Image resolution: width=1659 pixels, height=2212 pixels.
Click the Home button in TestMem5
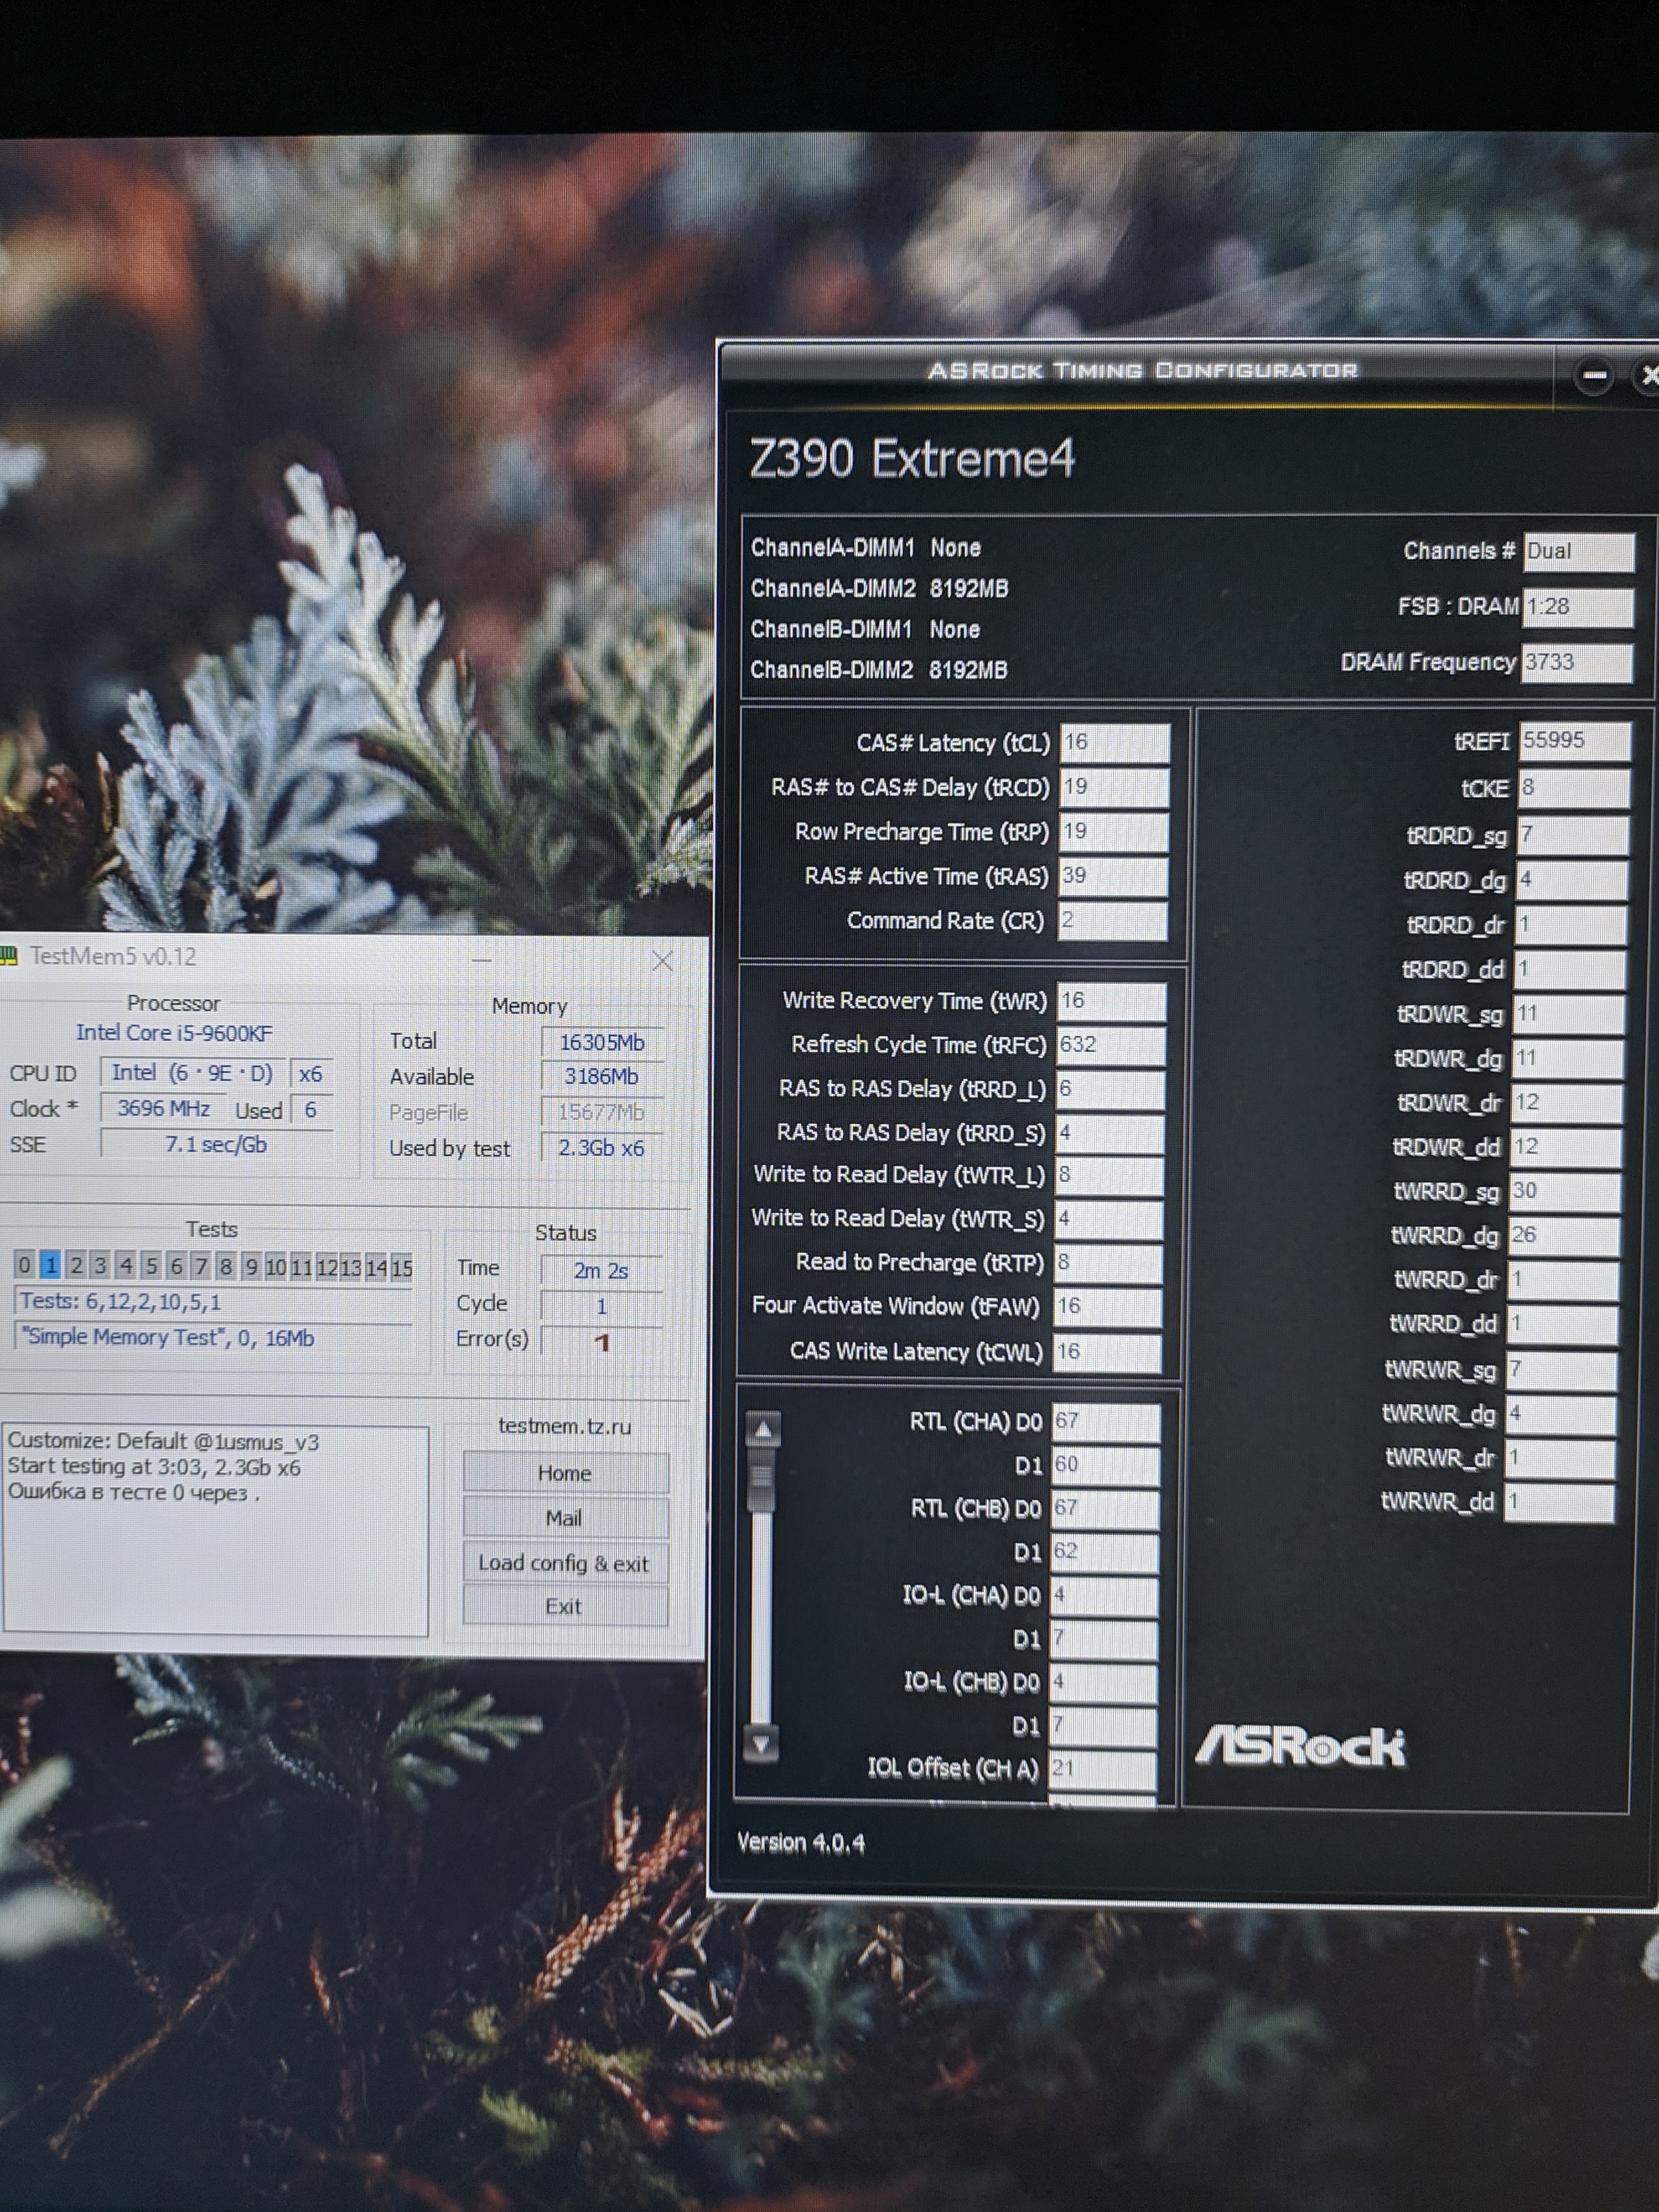[565, 1473]
